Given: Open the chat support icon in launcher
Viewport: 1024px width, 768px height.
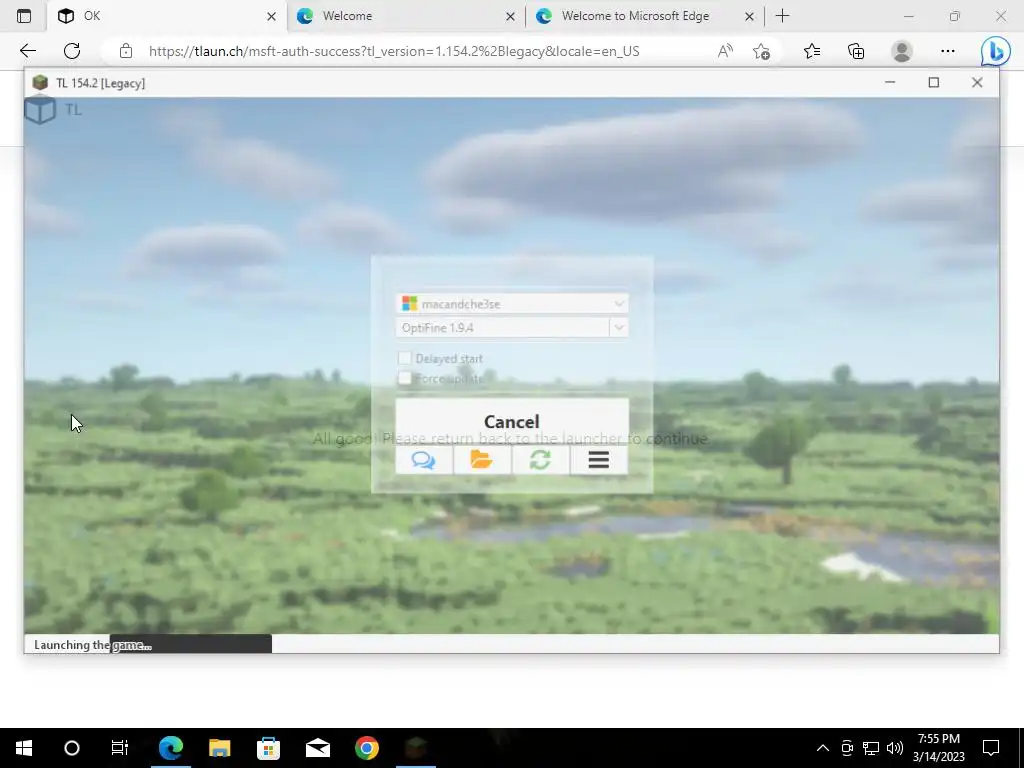Looking at the screenshot, I should coord(424,460).
